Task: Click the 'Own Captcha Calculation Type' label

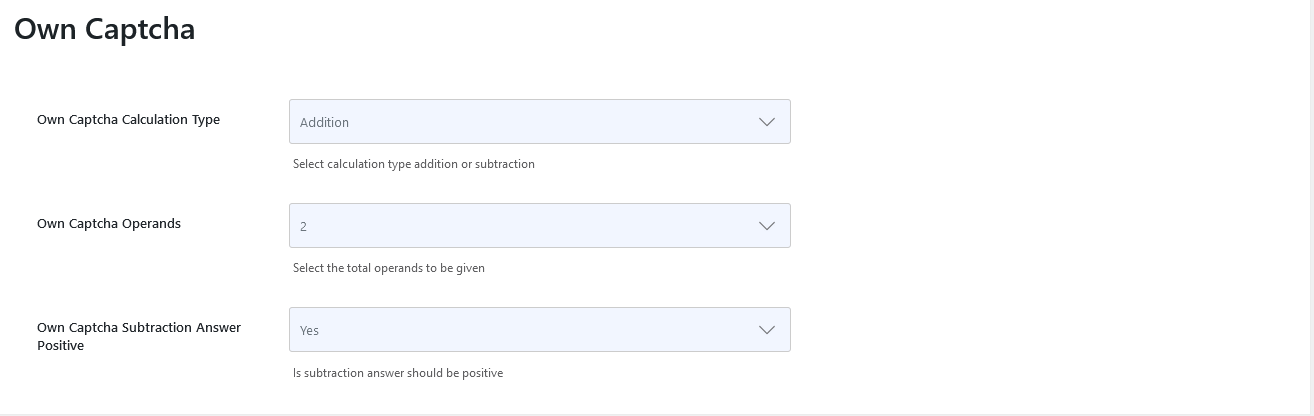Action: (x=128, y=119)
